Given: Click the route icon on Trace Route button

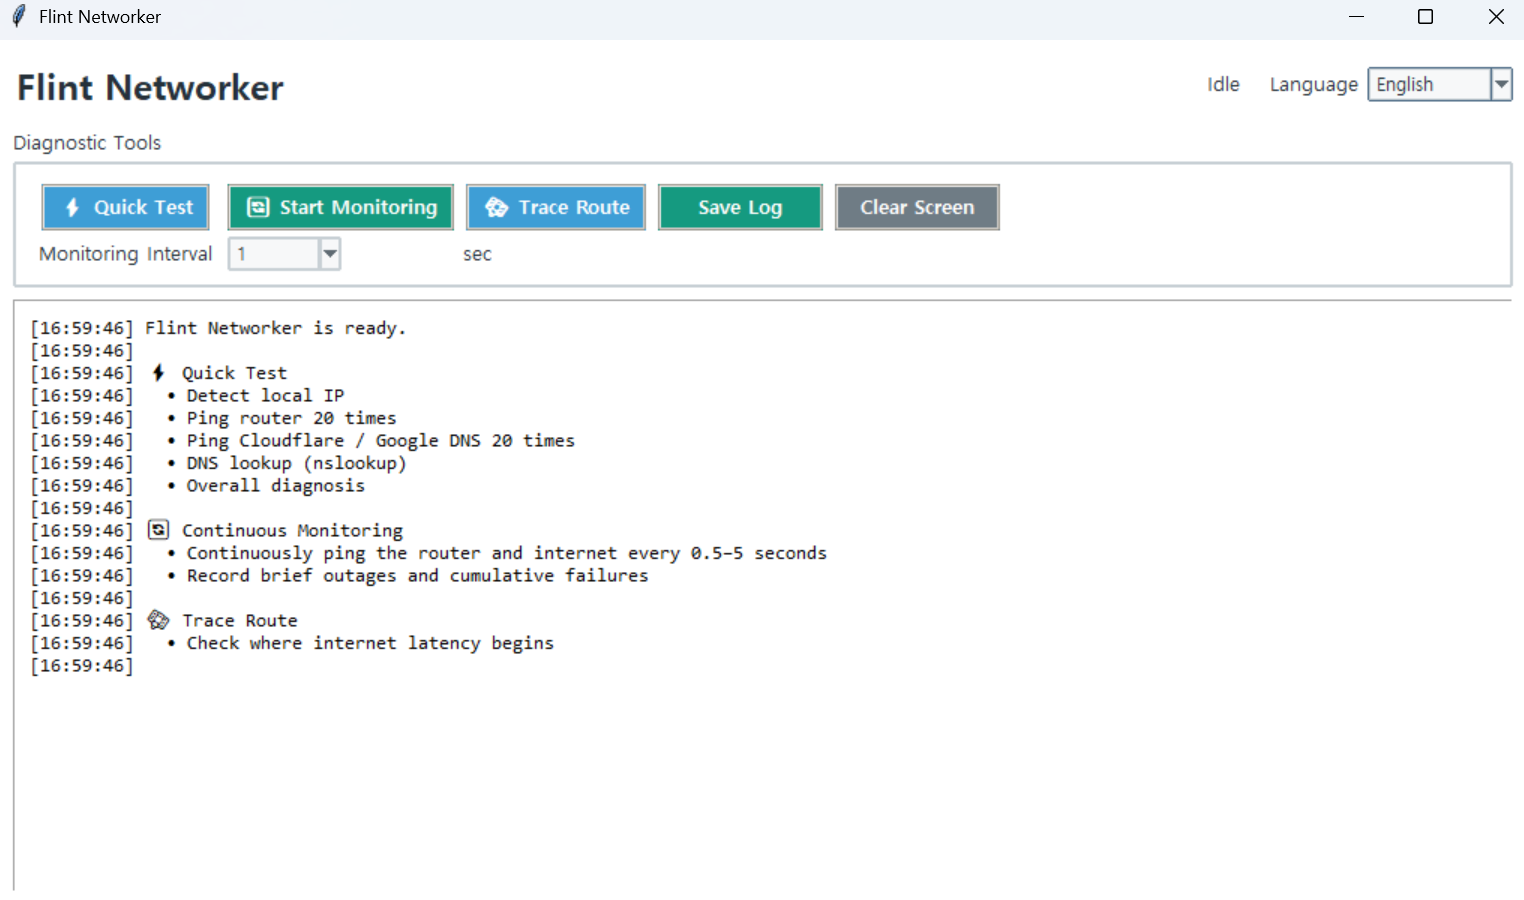Looking at the screenshot, I should click(496, 207).
